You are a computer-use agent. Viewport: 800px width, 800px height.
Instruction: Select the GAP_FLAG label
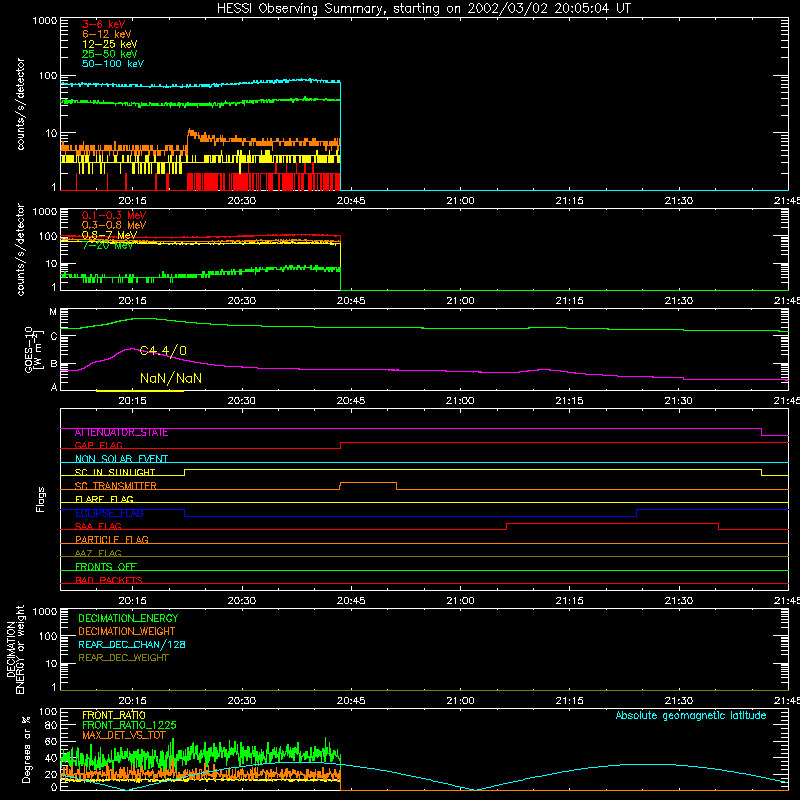98,445
